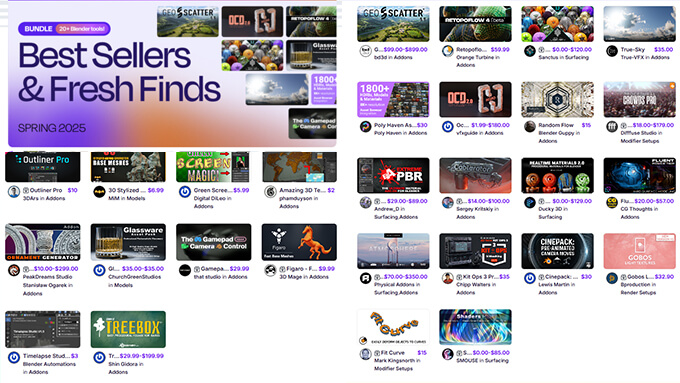680x383 pixels.
Task: Click the $10.00-$299.00 price under Ornament Generator
Action: pyautogui.click(x=56, y=268)
